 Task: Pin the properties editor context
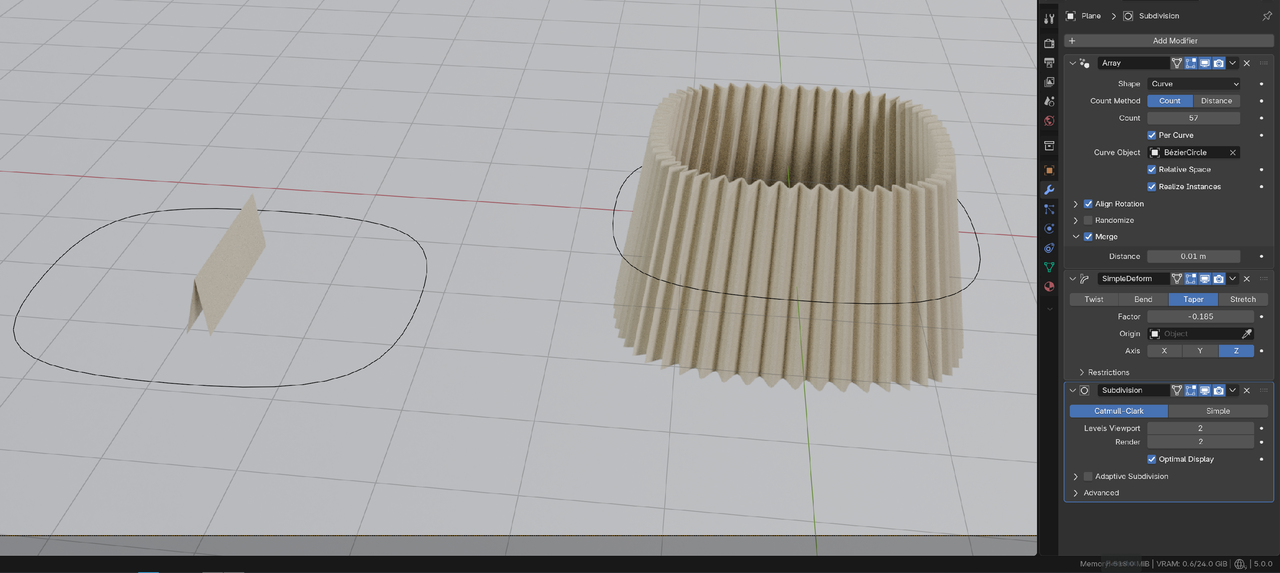pyautogui.click(x=1267, y=16)
